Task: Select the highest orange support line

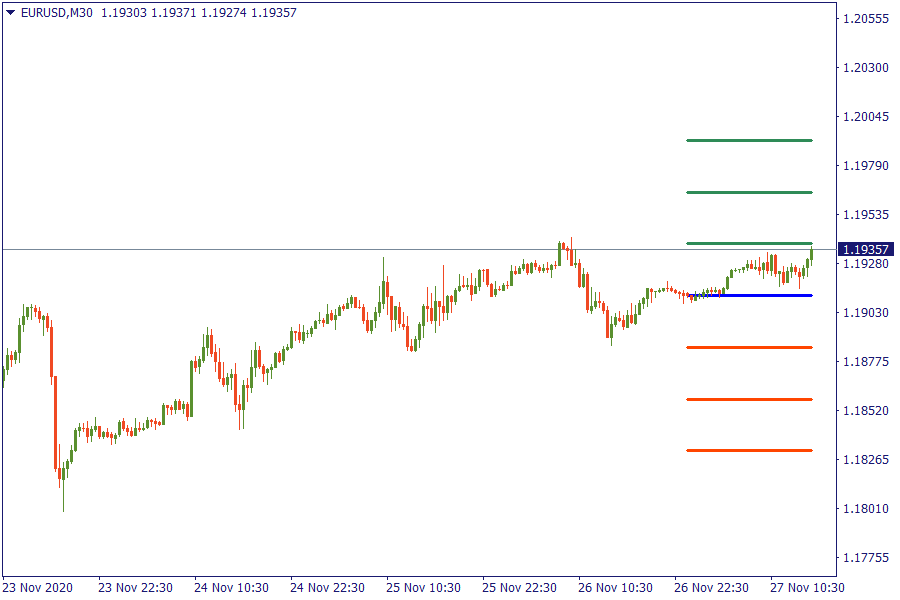Action: coord(748,347)
